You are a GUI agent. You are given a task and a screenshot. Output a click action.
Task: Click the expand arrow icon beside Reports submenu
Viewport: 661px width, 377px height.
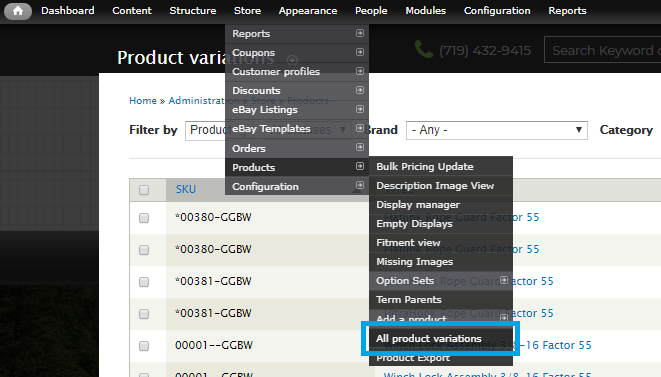click(360, 33)
